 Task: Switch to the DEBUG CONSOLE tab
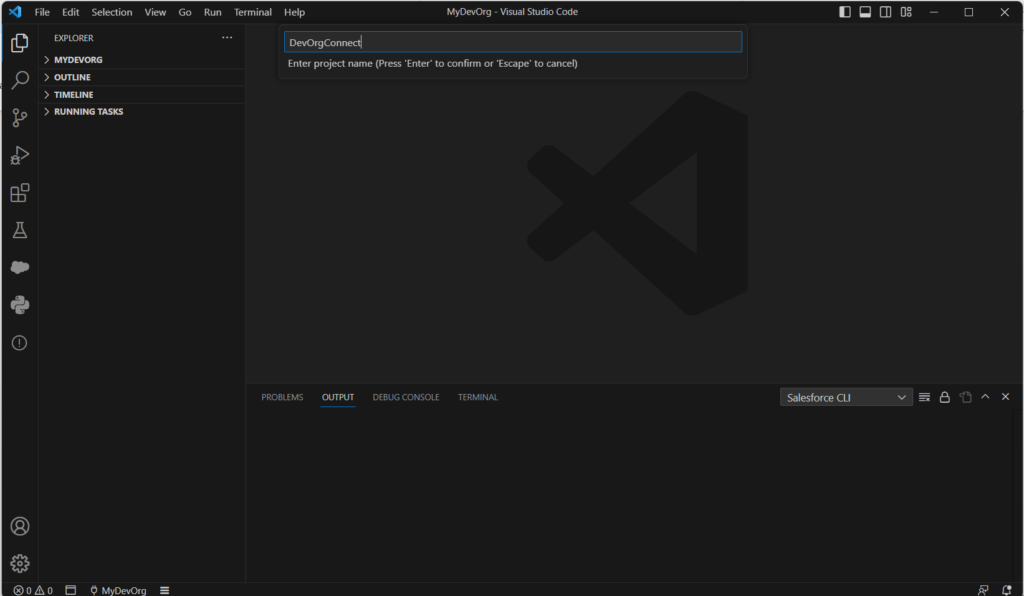(405, 397)
